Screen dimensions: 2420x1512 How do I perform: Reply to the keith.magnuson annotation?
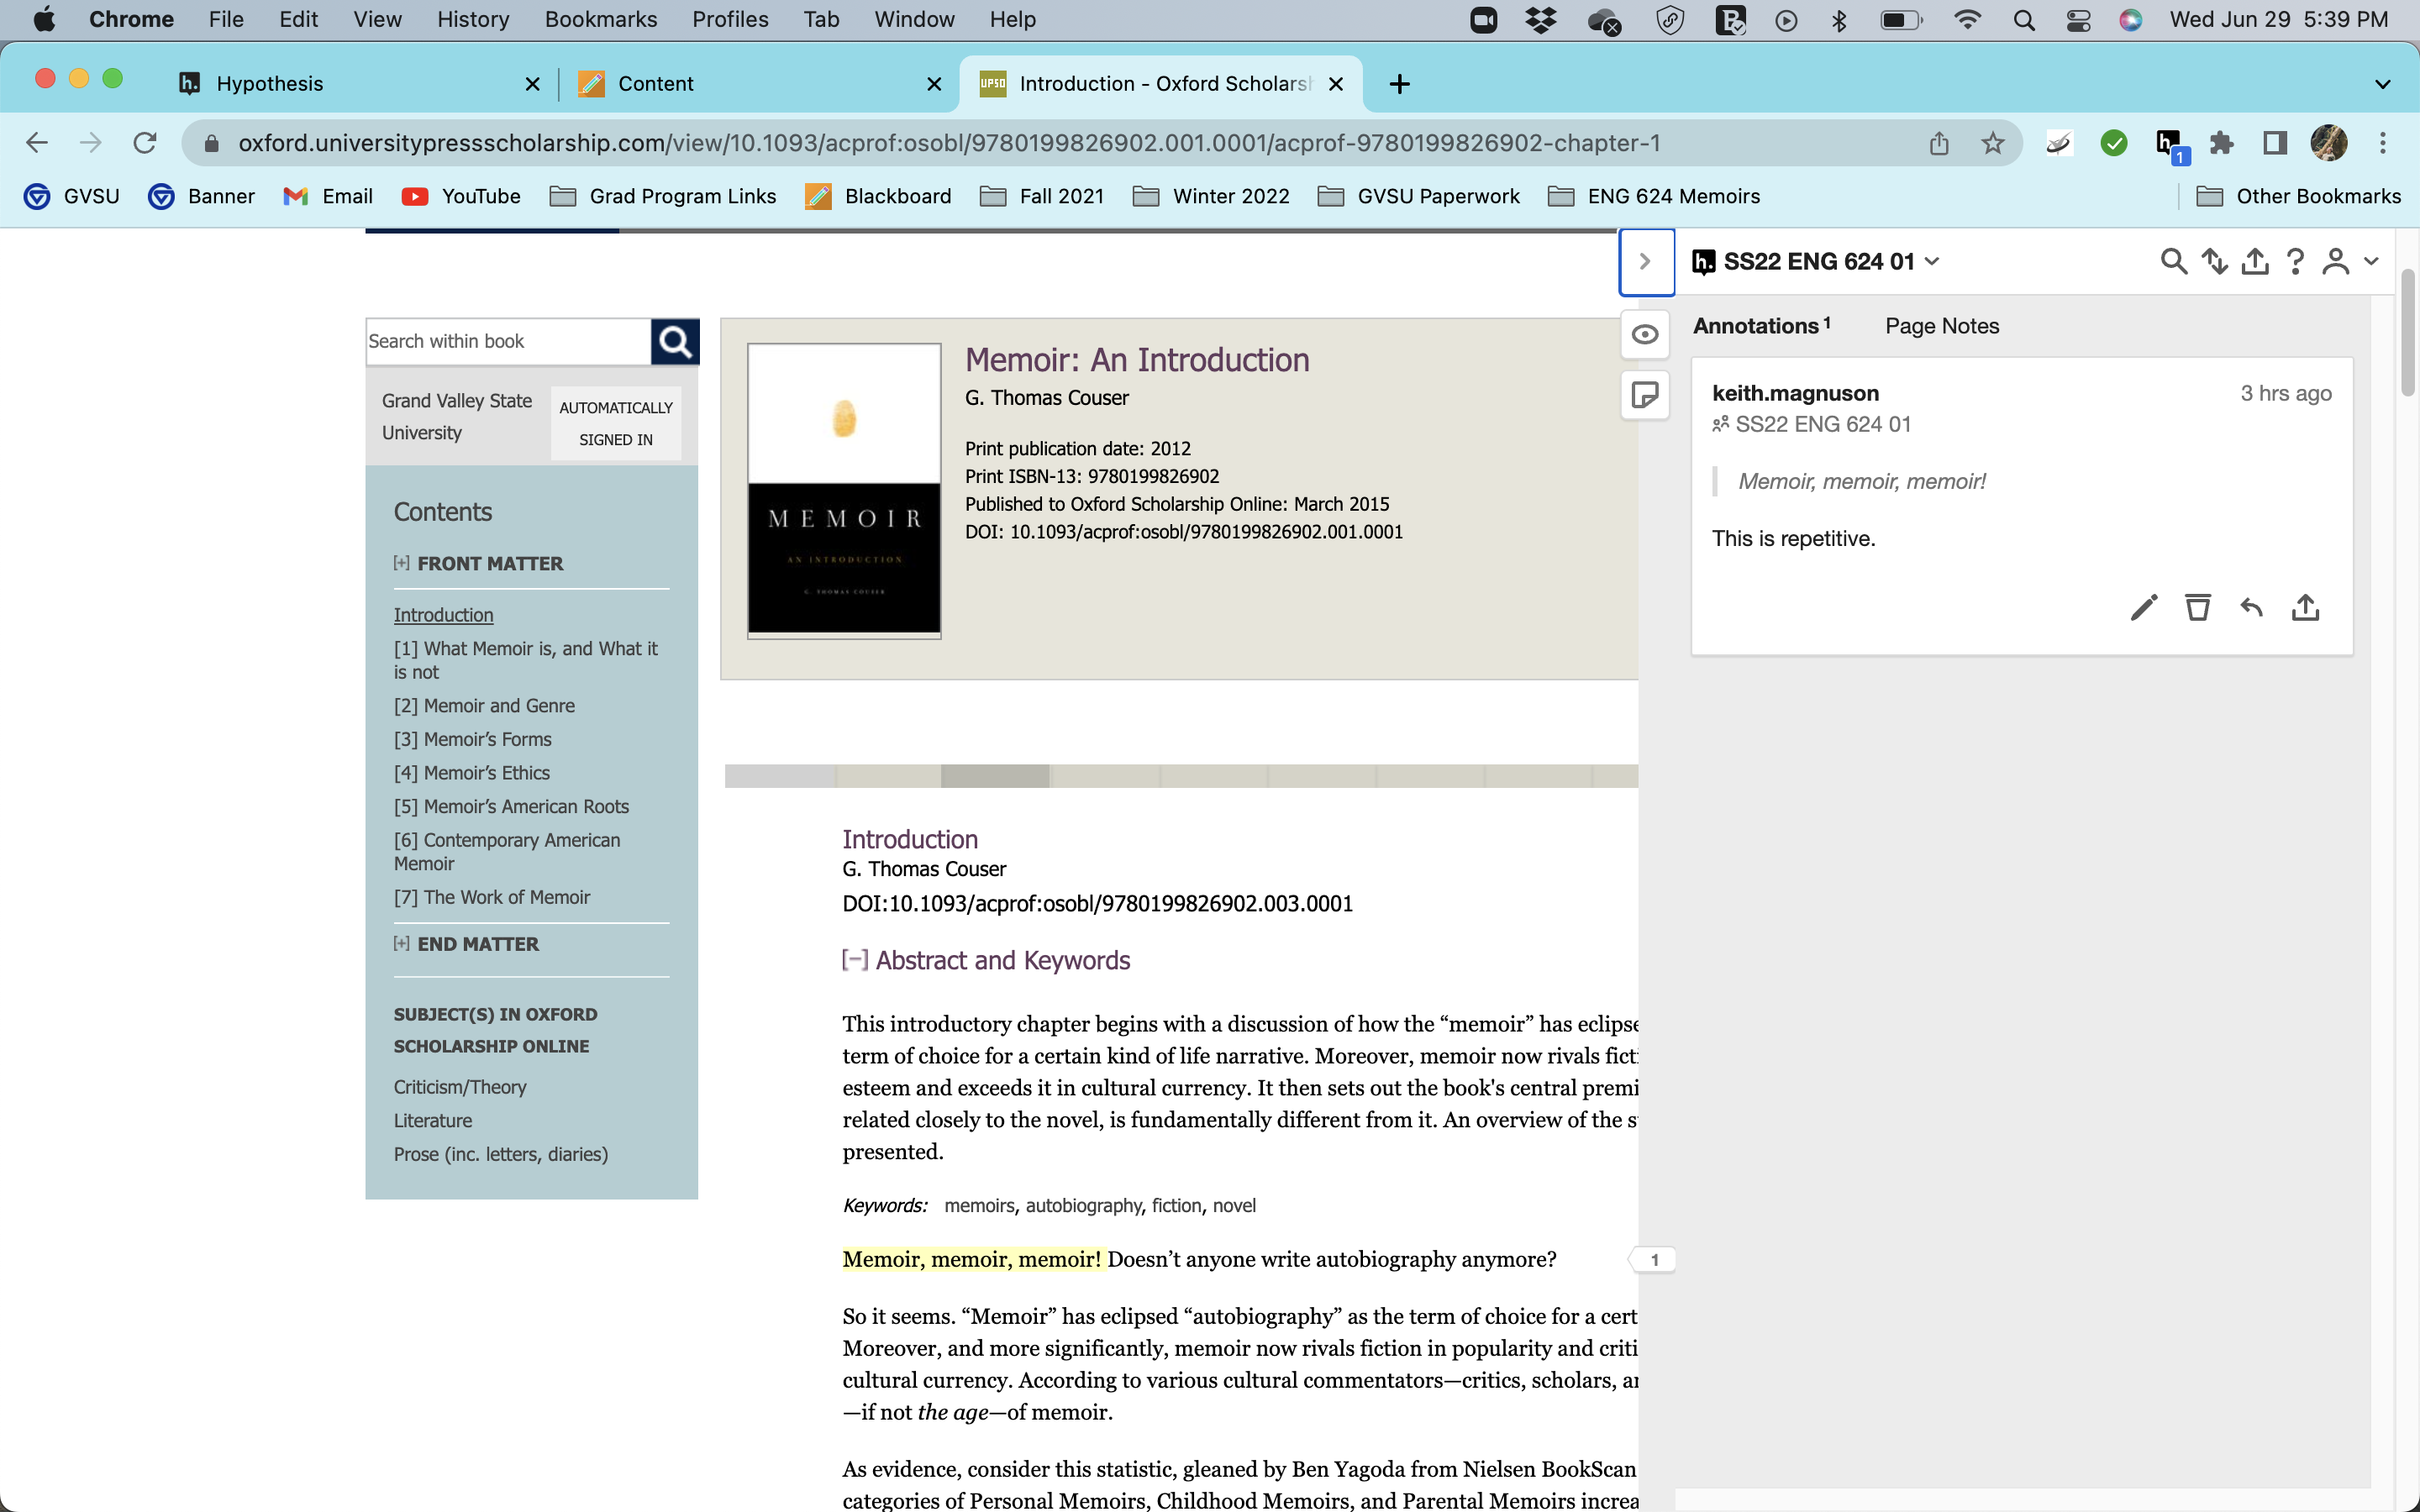(2251, 607)
